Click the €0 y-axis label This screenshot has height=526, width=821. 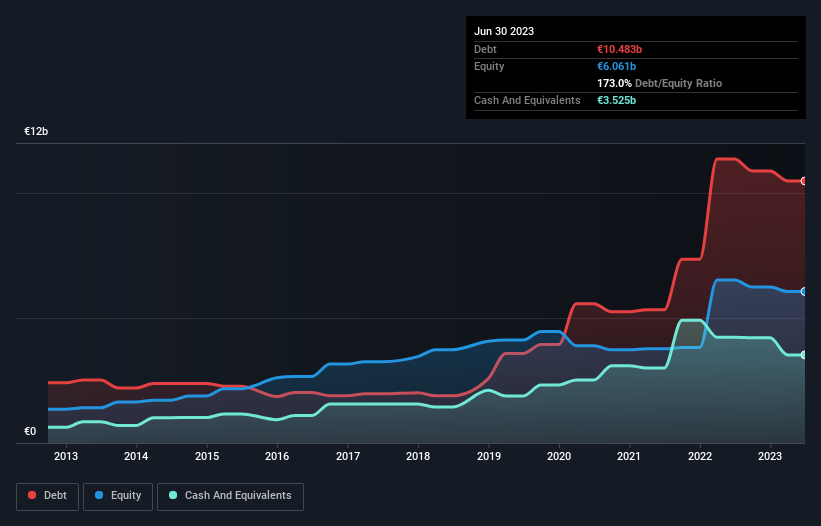click(x=30, y=431)
